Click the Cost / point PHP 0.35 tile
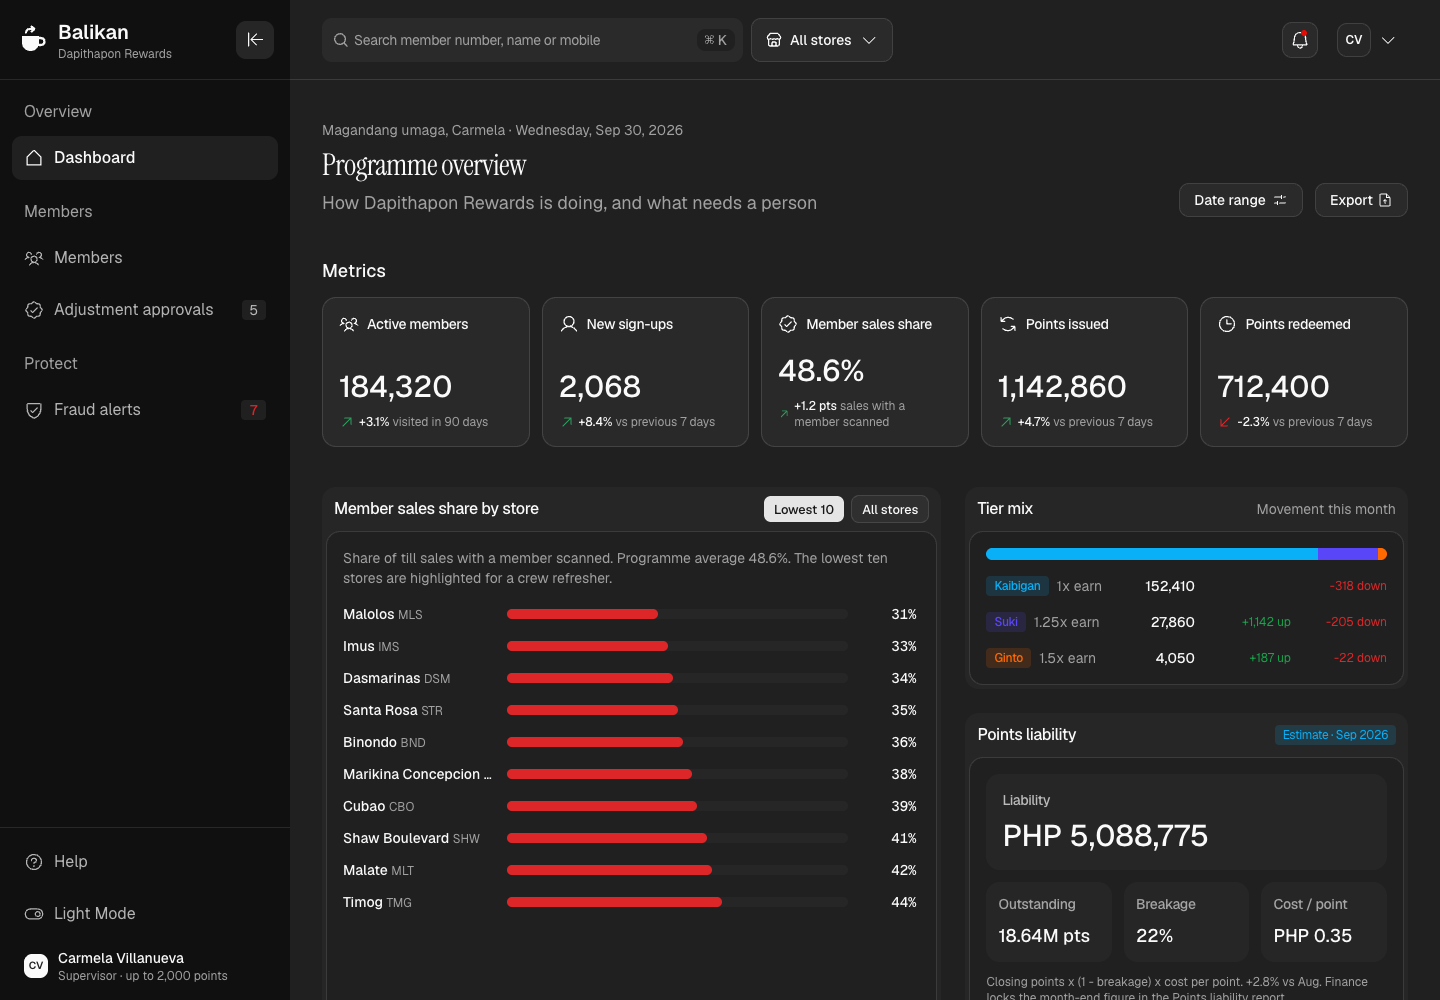This screenshot has height=1000, width=1440. [x=1324, y=922]
